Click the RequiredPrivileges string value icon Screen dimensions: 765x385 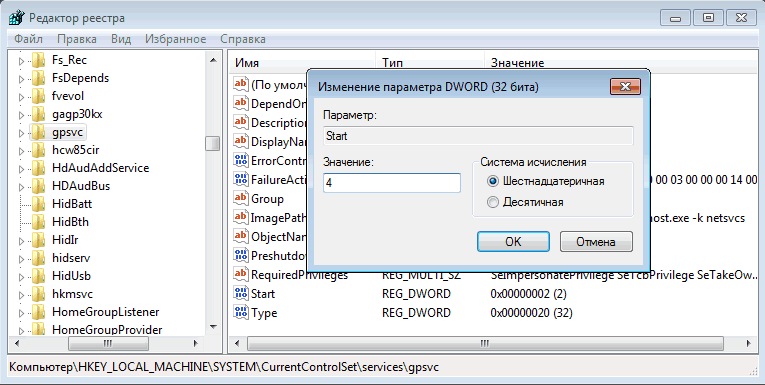click(x=241, y=274)
